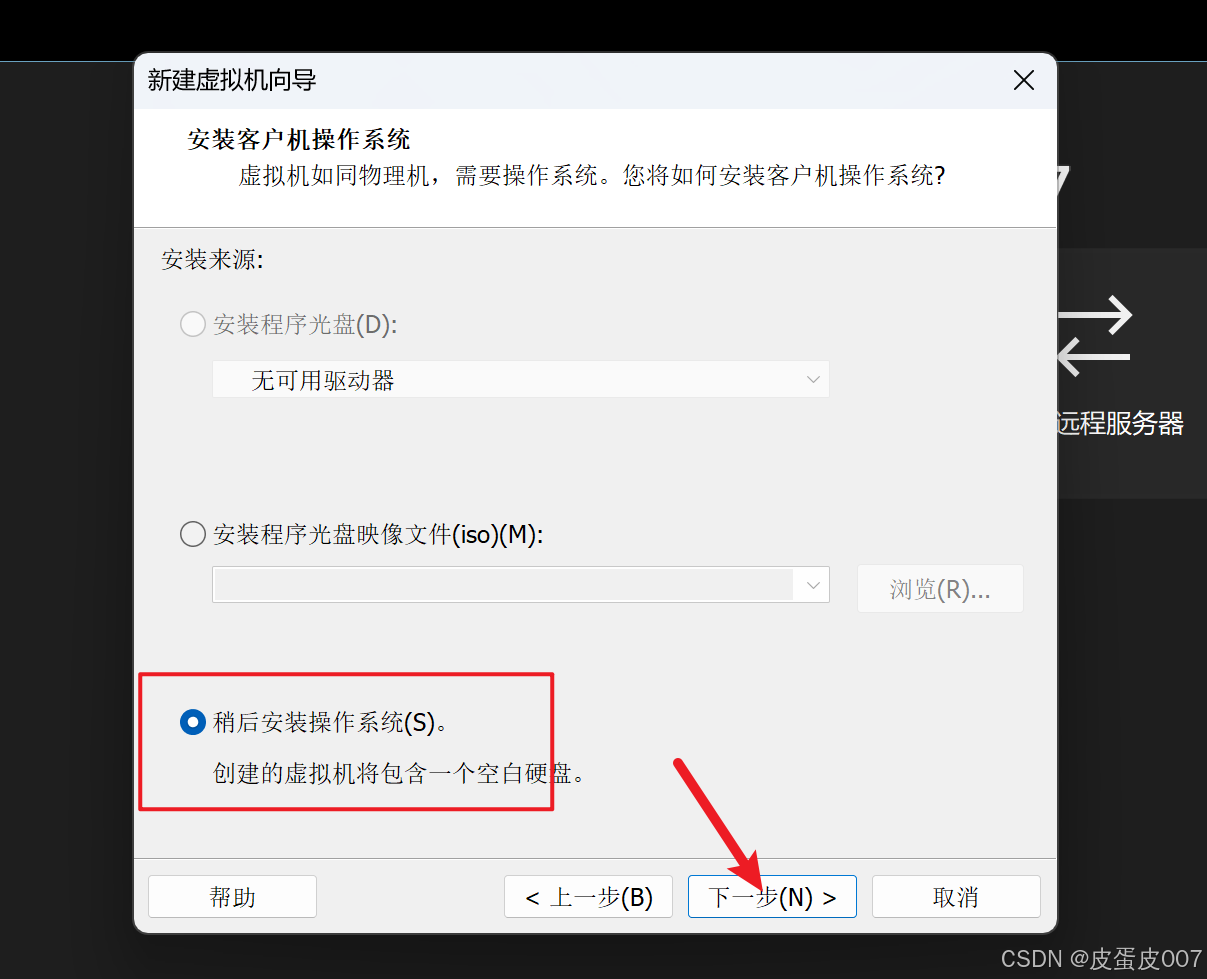
Task: Go back with < 上一步(B) button
Action: click(x=589, y=897)
